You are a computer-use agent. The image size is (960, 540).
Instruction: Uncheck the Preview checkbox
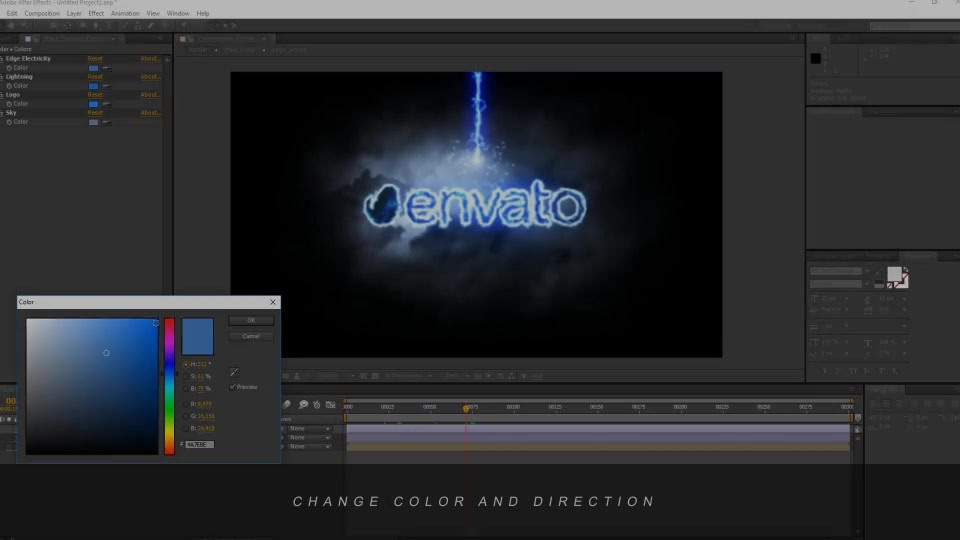[x=233, y=387]
